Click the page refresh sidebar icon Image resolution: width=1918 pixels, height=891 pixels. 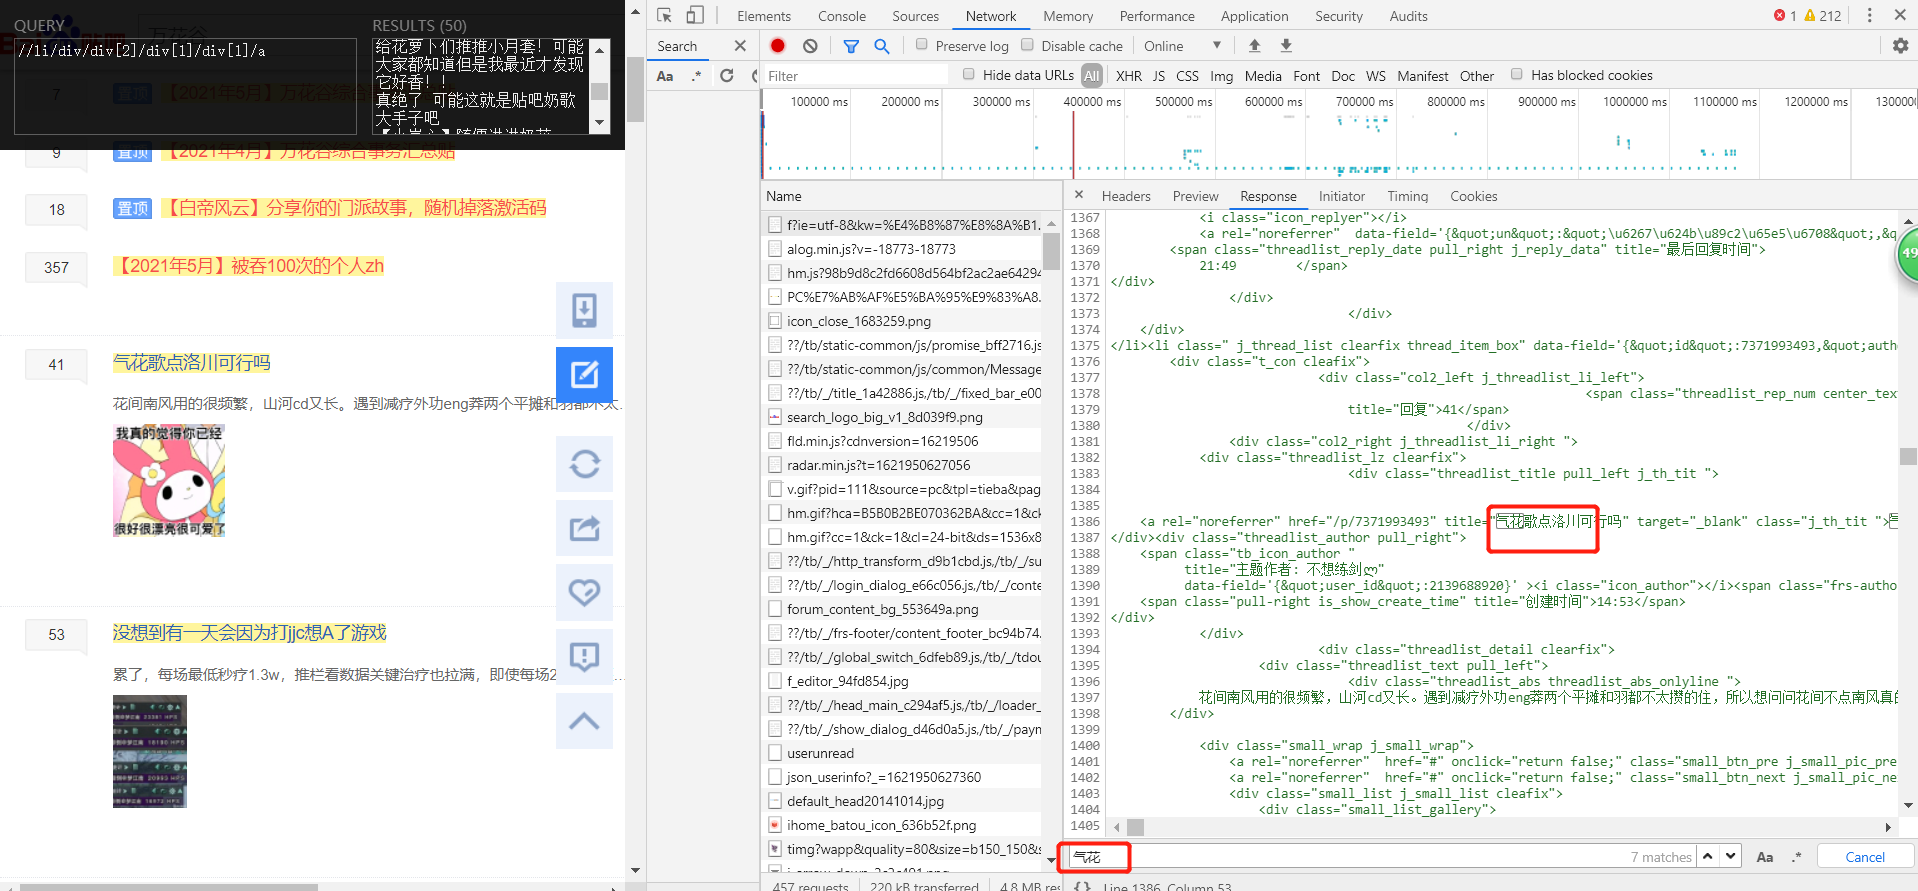584,464
